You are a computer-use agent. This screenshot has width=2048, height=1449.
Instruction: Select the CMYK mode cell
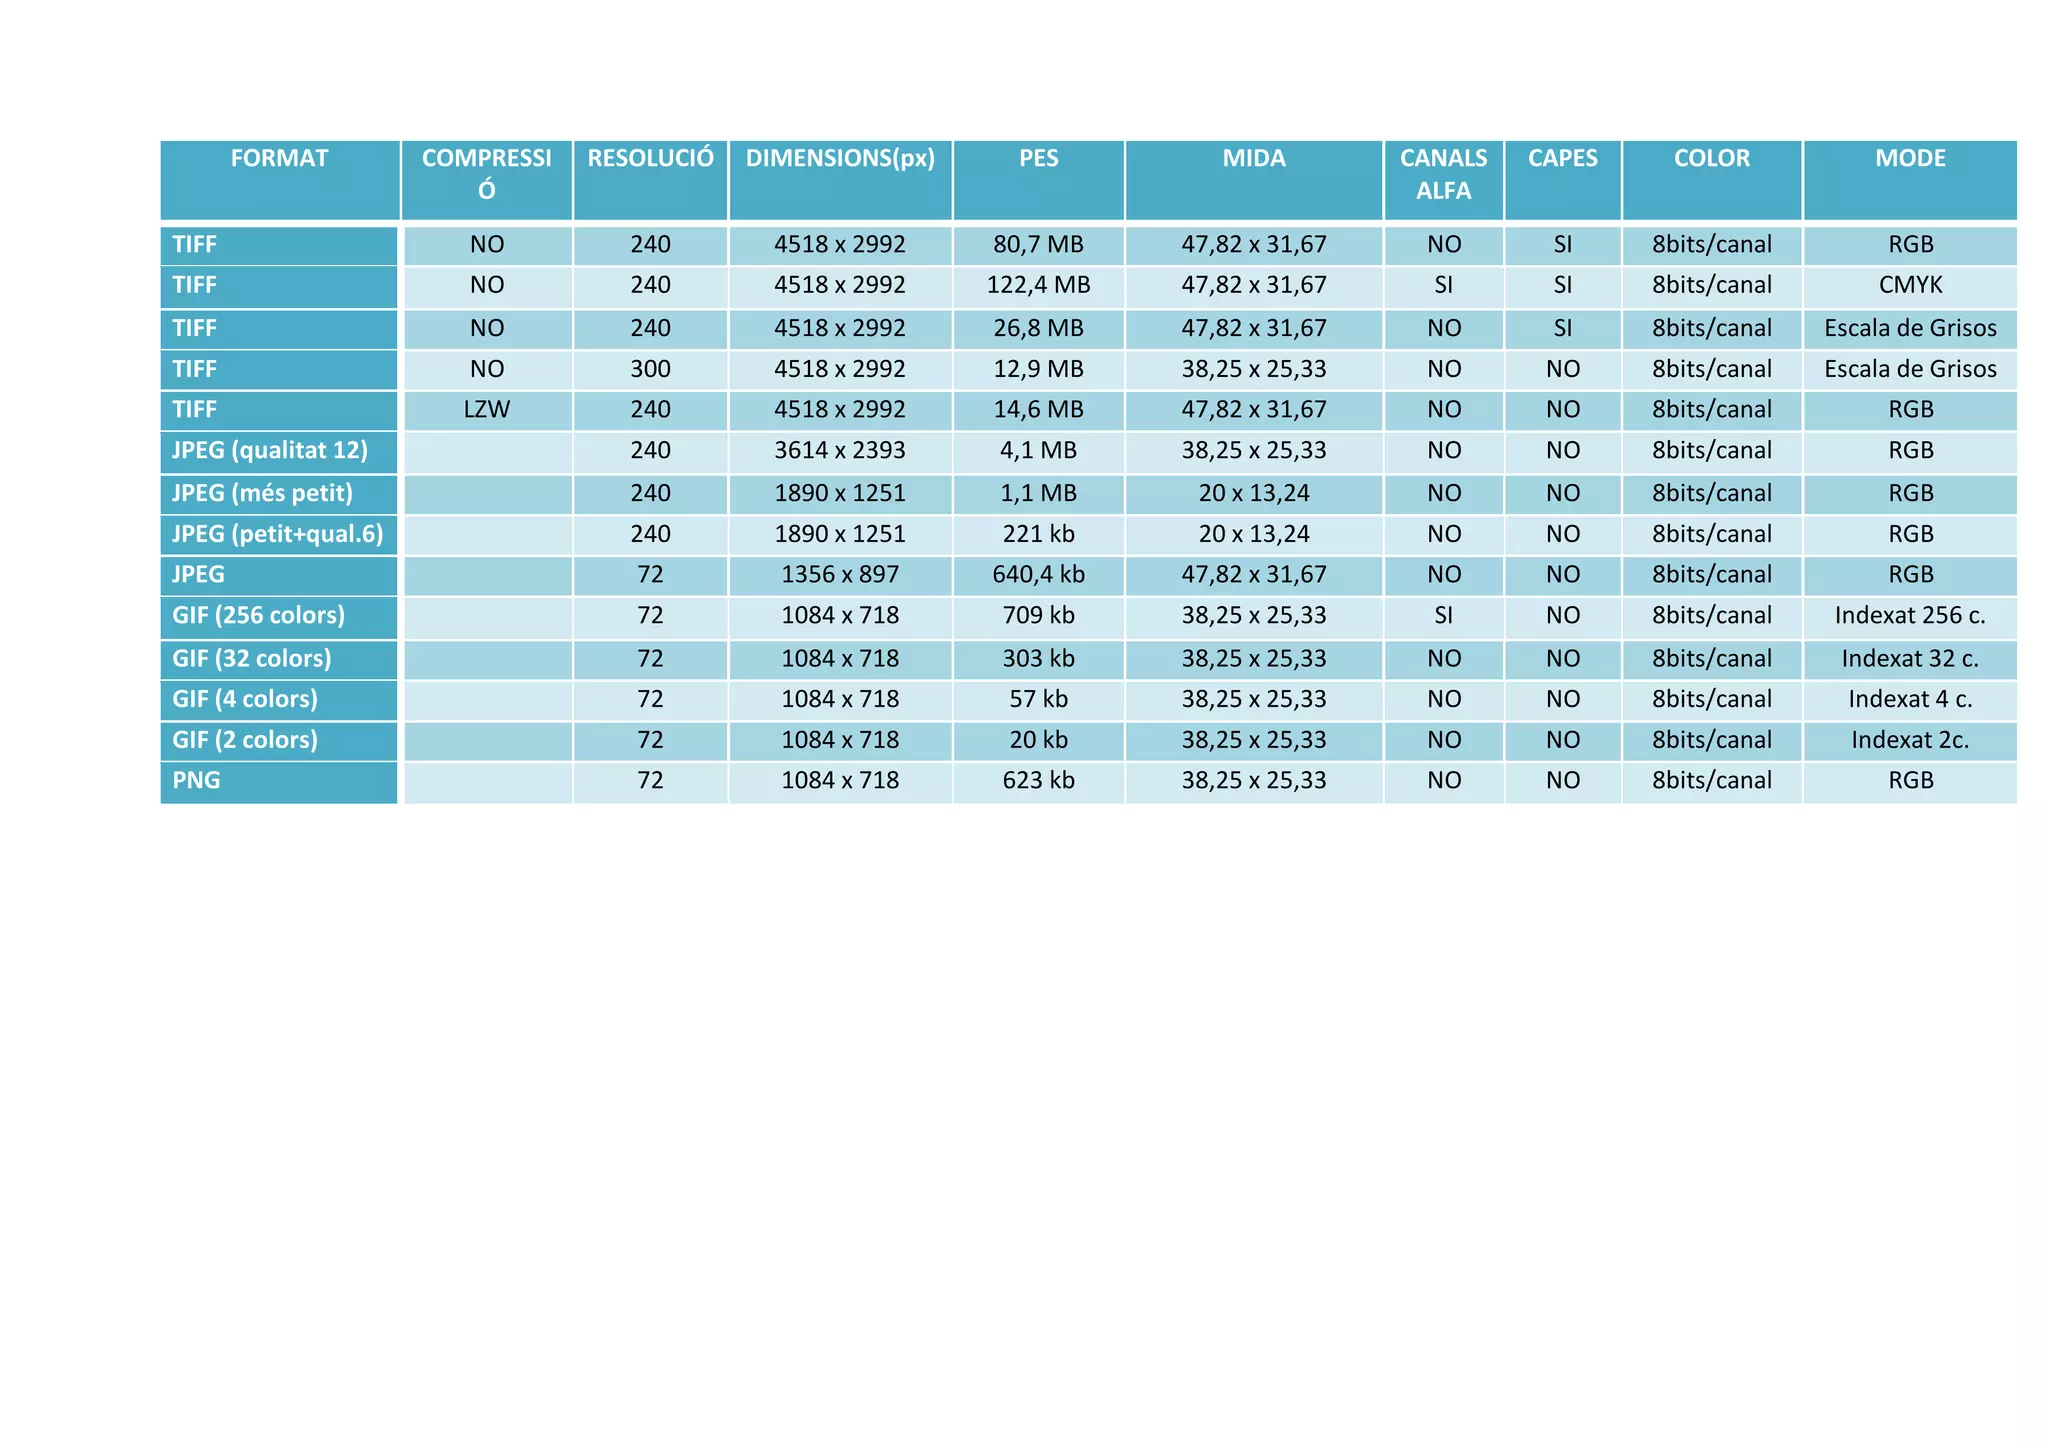[1910, 286]
